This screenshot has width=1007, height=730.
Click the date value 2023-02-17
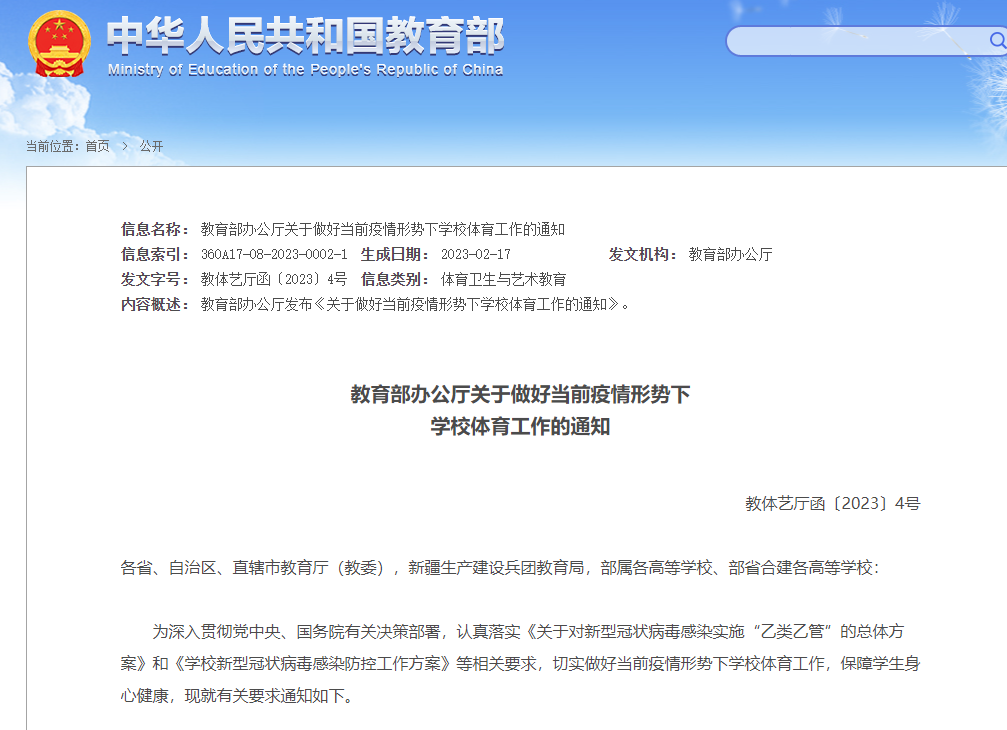[476, 254]
